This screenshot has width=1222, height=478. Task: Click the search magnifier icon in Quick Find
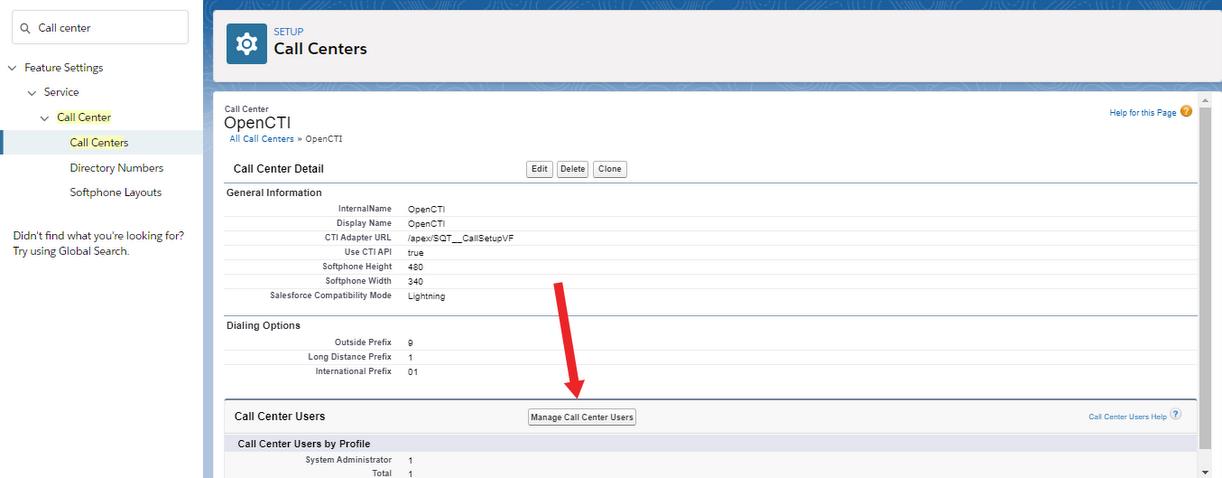tap(25, 28)
